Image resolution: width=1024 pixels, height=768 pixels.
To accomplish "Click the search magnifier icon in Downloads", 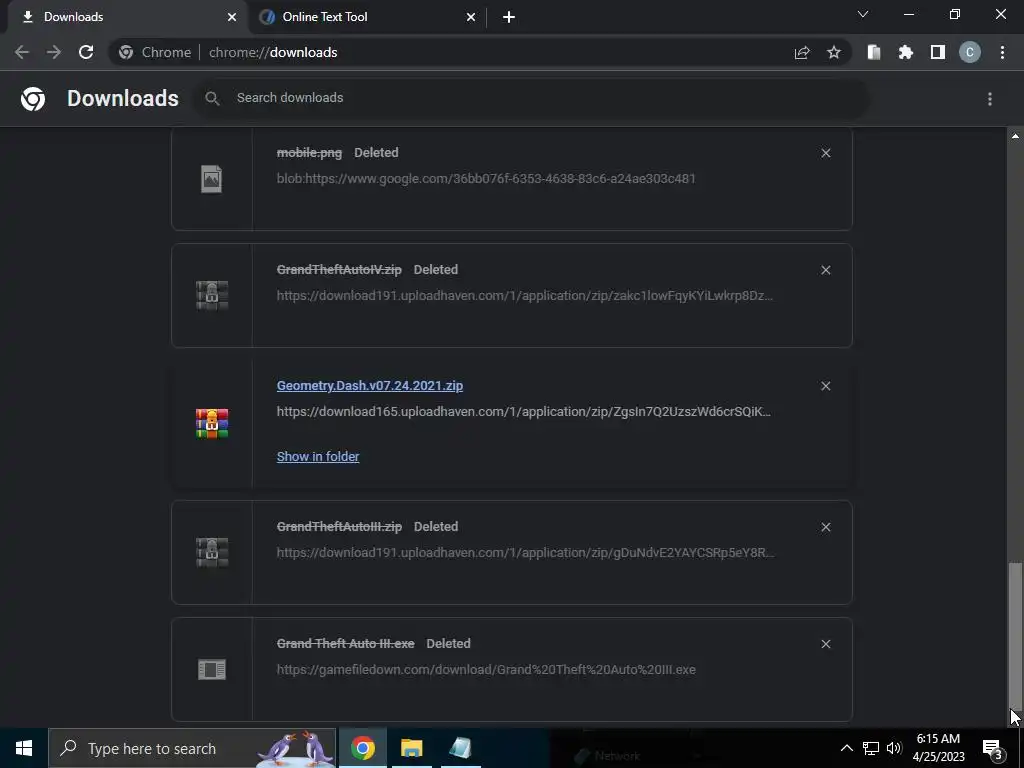I will (x=212, y=98).
